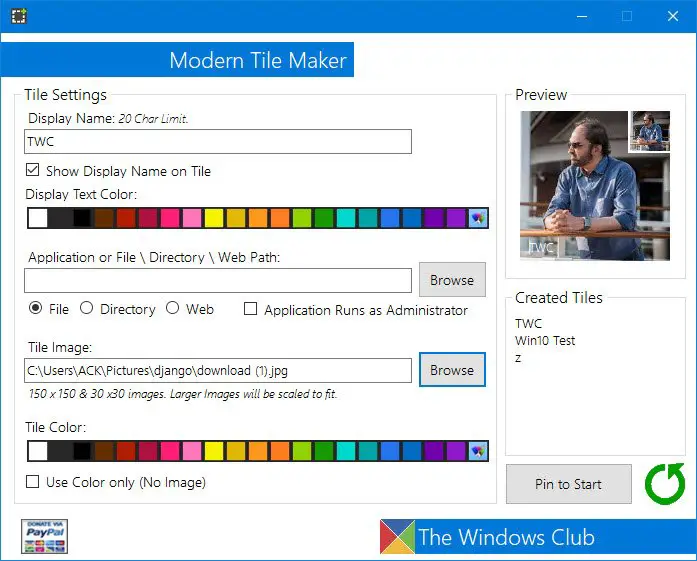
Task: Click The Windows Club logo banner
Action: 538,537
